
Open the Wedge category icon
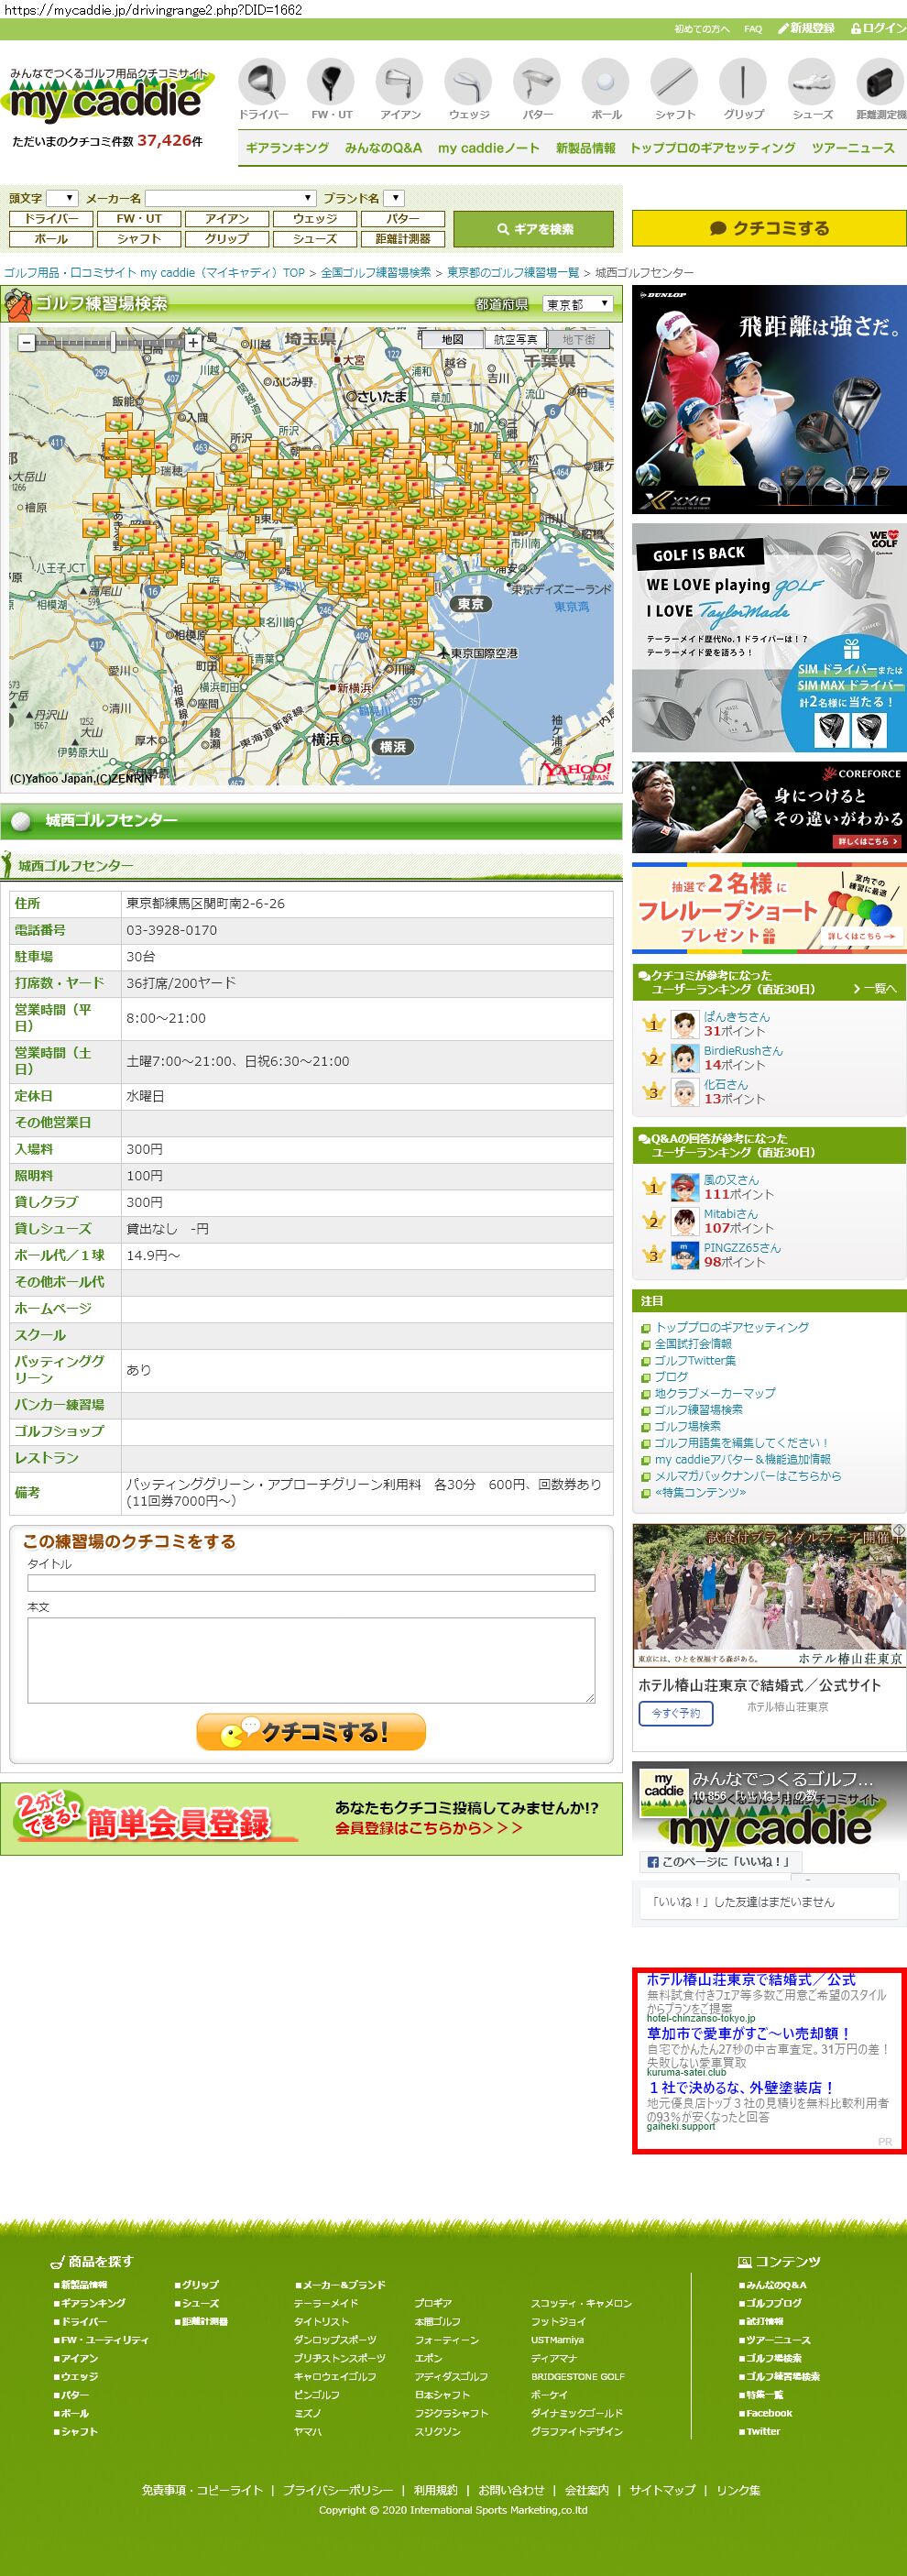468,82
